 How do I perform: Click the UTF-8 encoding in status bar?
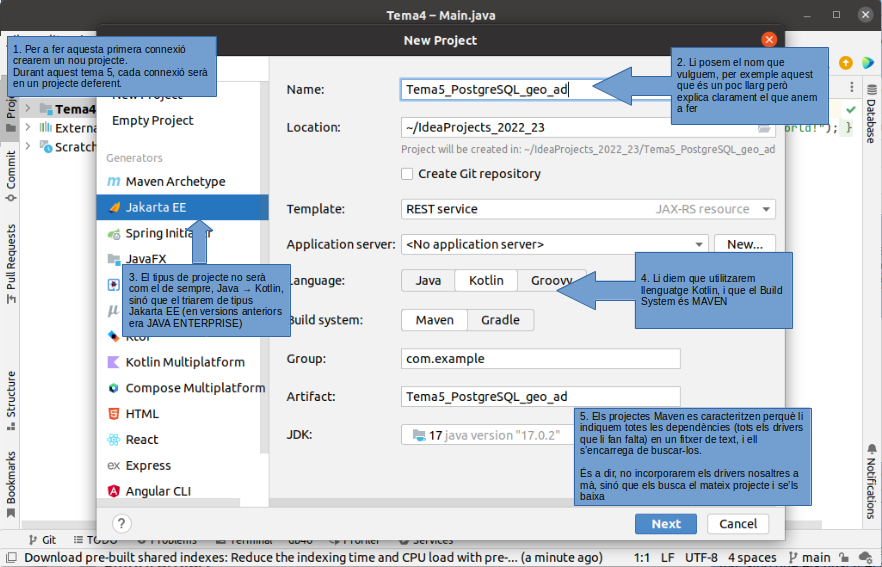coord(701,558)
